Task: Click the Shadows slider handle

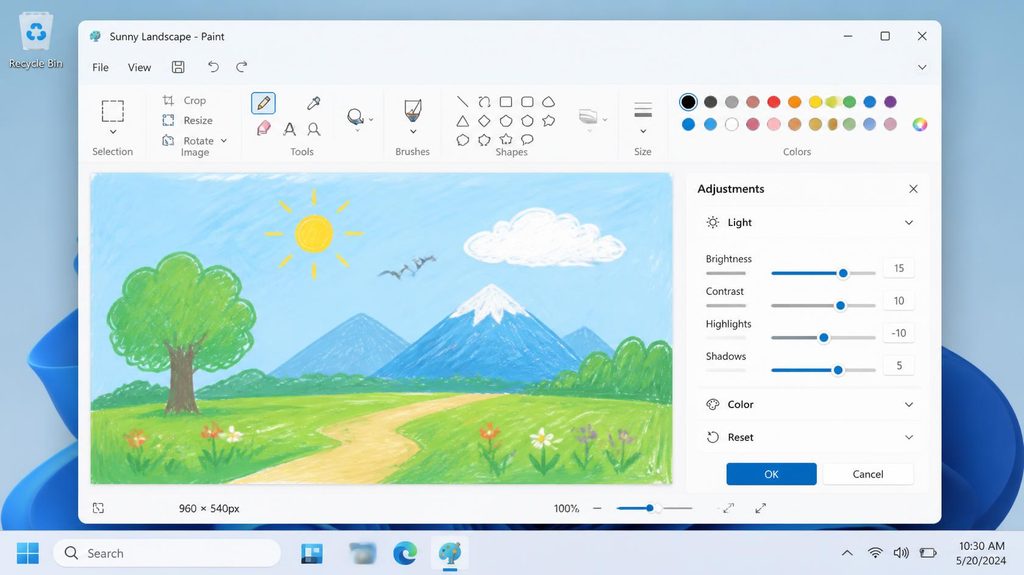Action: 838,370
